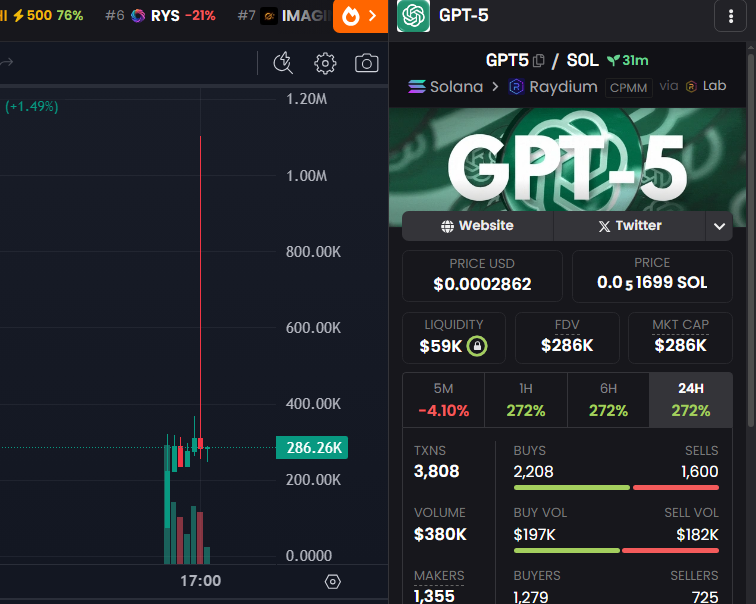Click the #7 IMAGI trending token

tap(284, 16)
